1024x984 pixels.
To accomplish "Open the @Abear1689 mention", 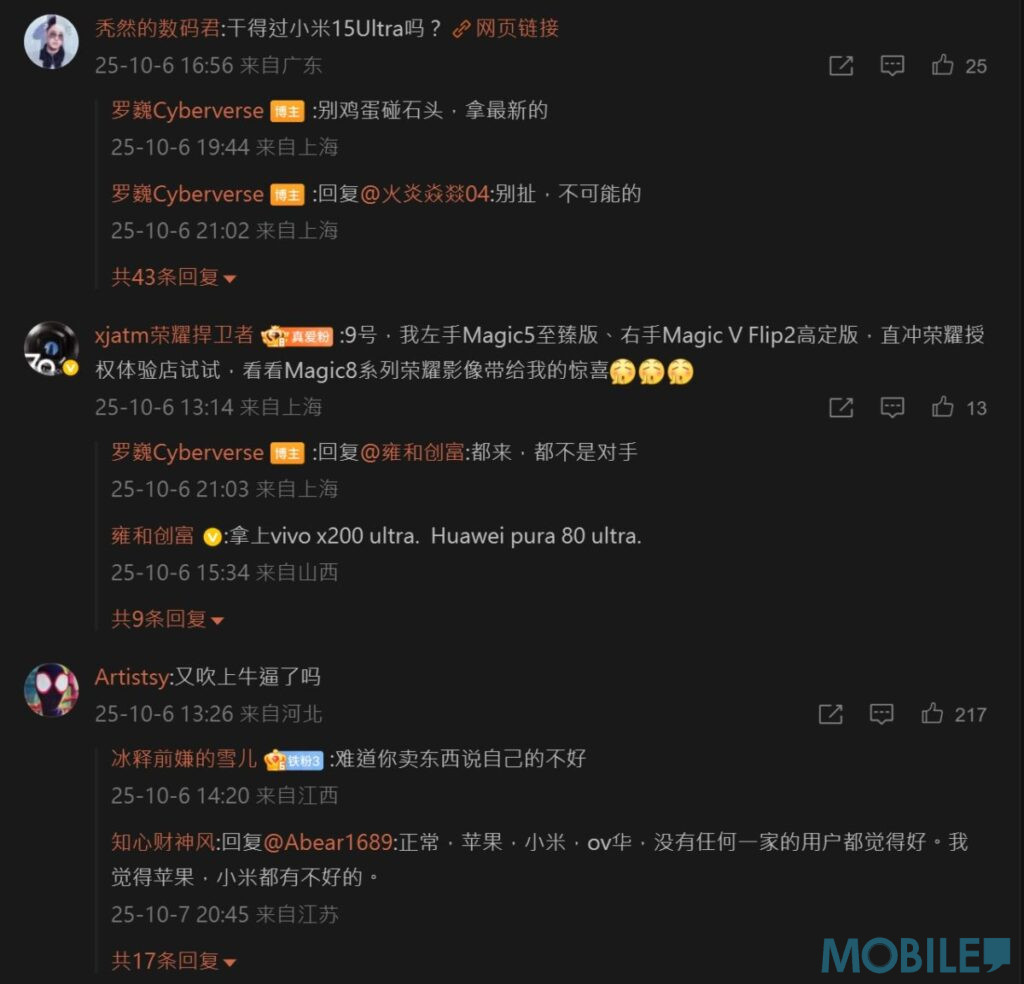I will point(328,842).
